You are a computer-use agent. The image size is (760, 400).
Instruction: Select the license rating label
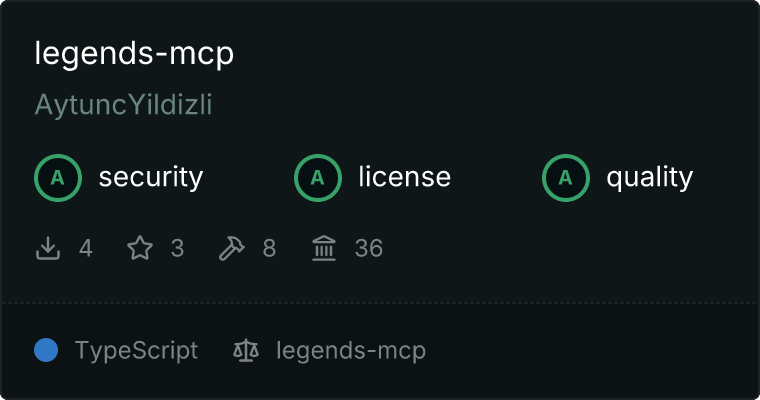pyautogui.click(x=405, y=177)
